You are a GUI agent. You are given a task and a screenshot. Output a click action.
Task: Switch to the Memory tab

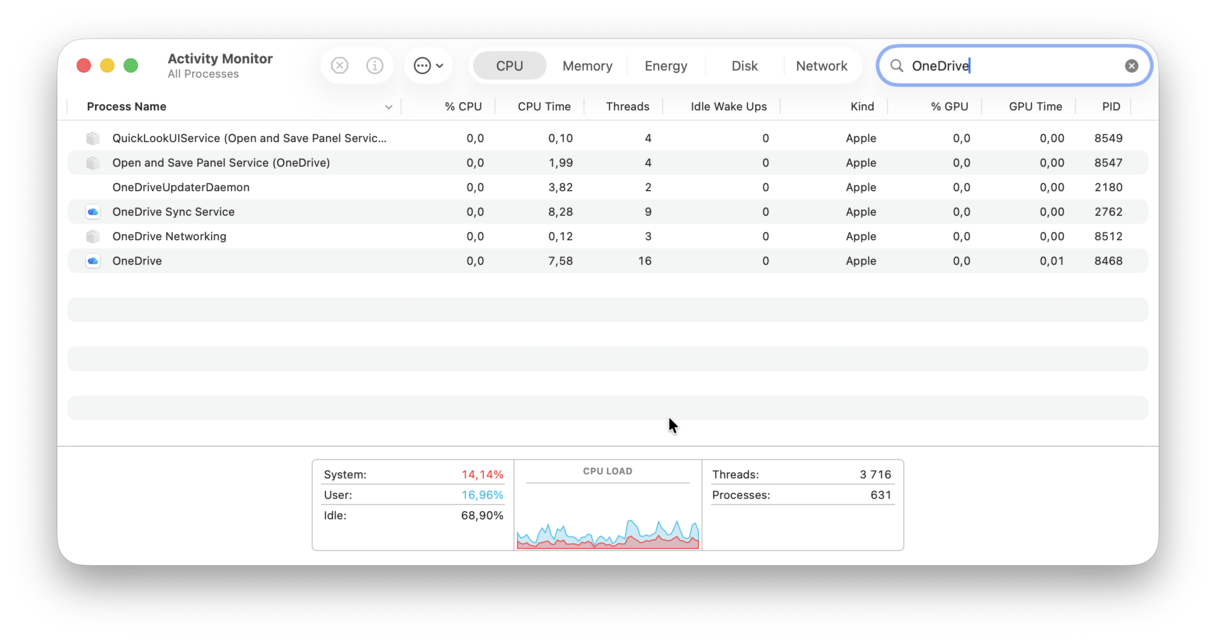(x=587, y=66)
